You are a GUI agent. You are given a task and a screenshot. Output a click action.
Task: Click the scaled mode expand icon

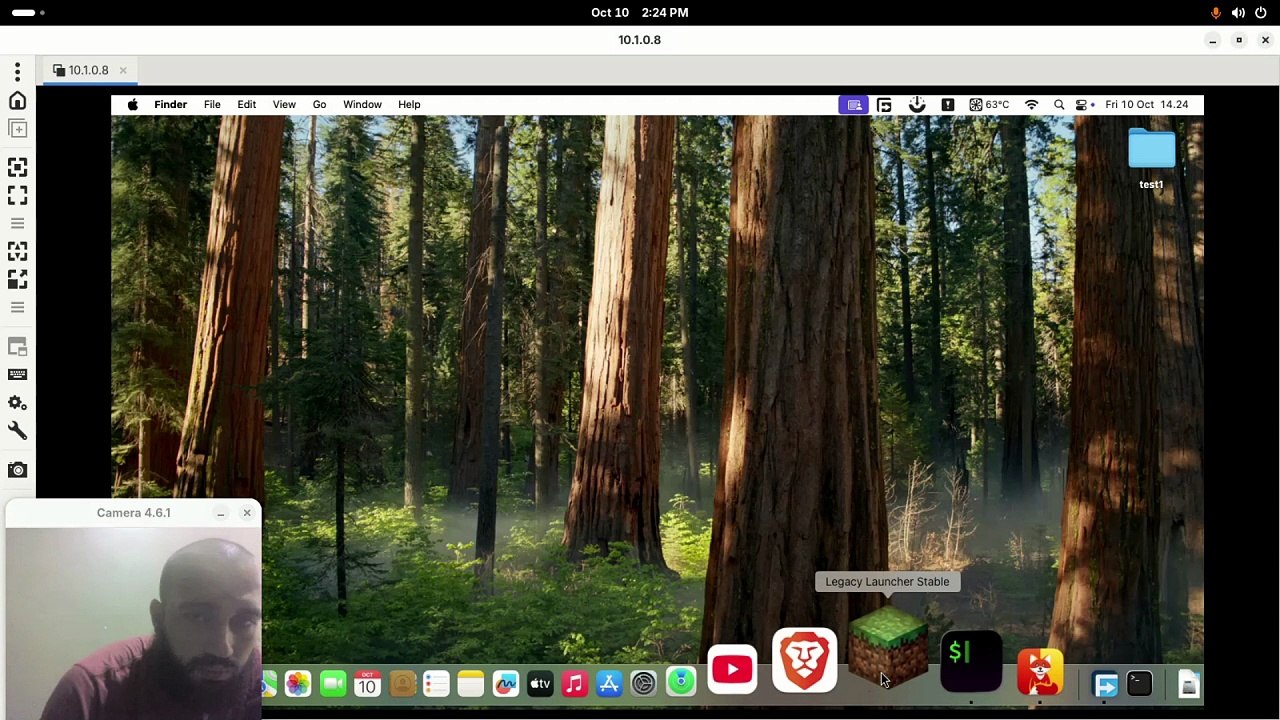pos(17,279)
